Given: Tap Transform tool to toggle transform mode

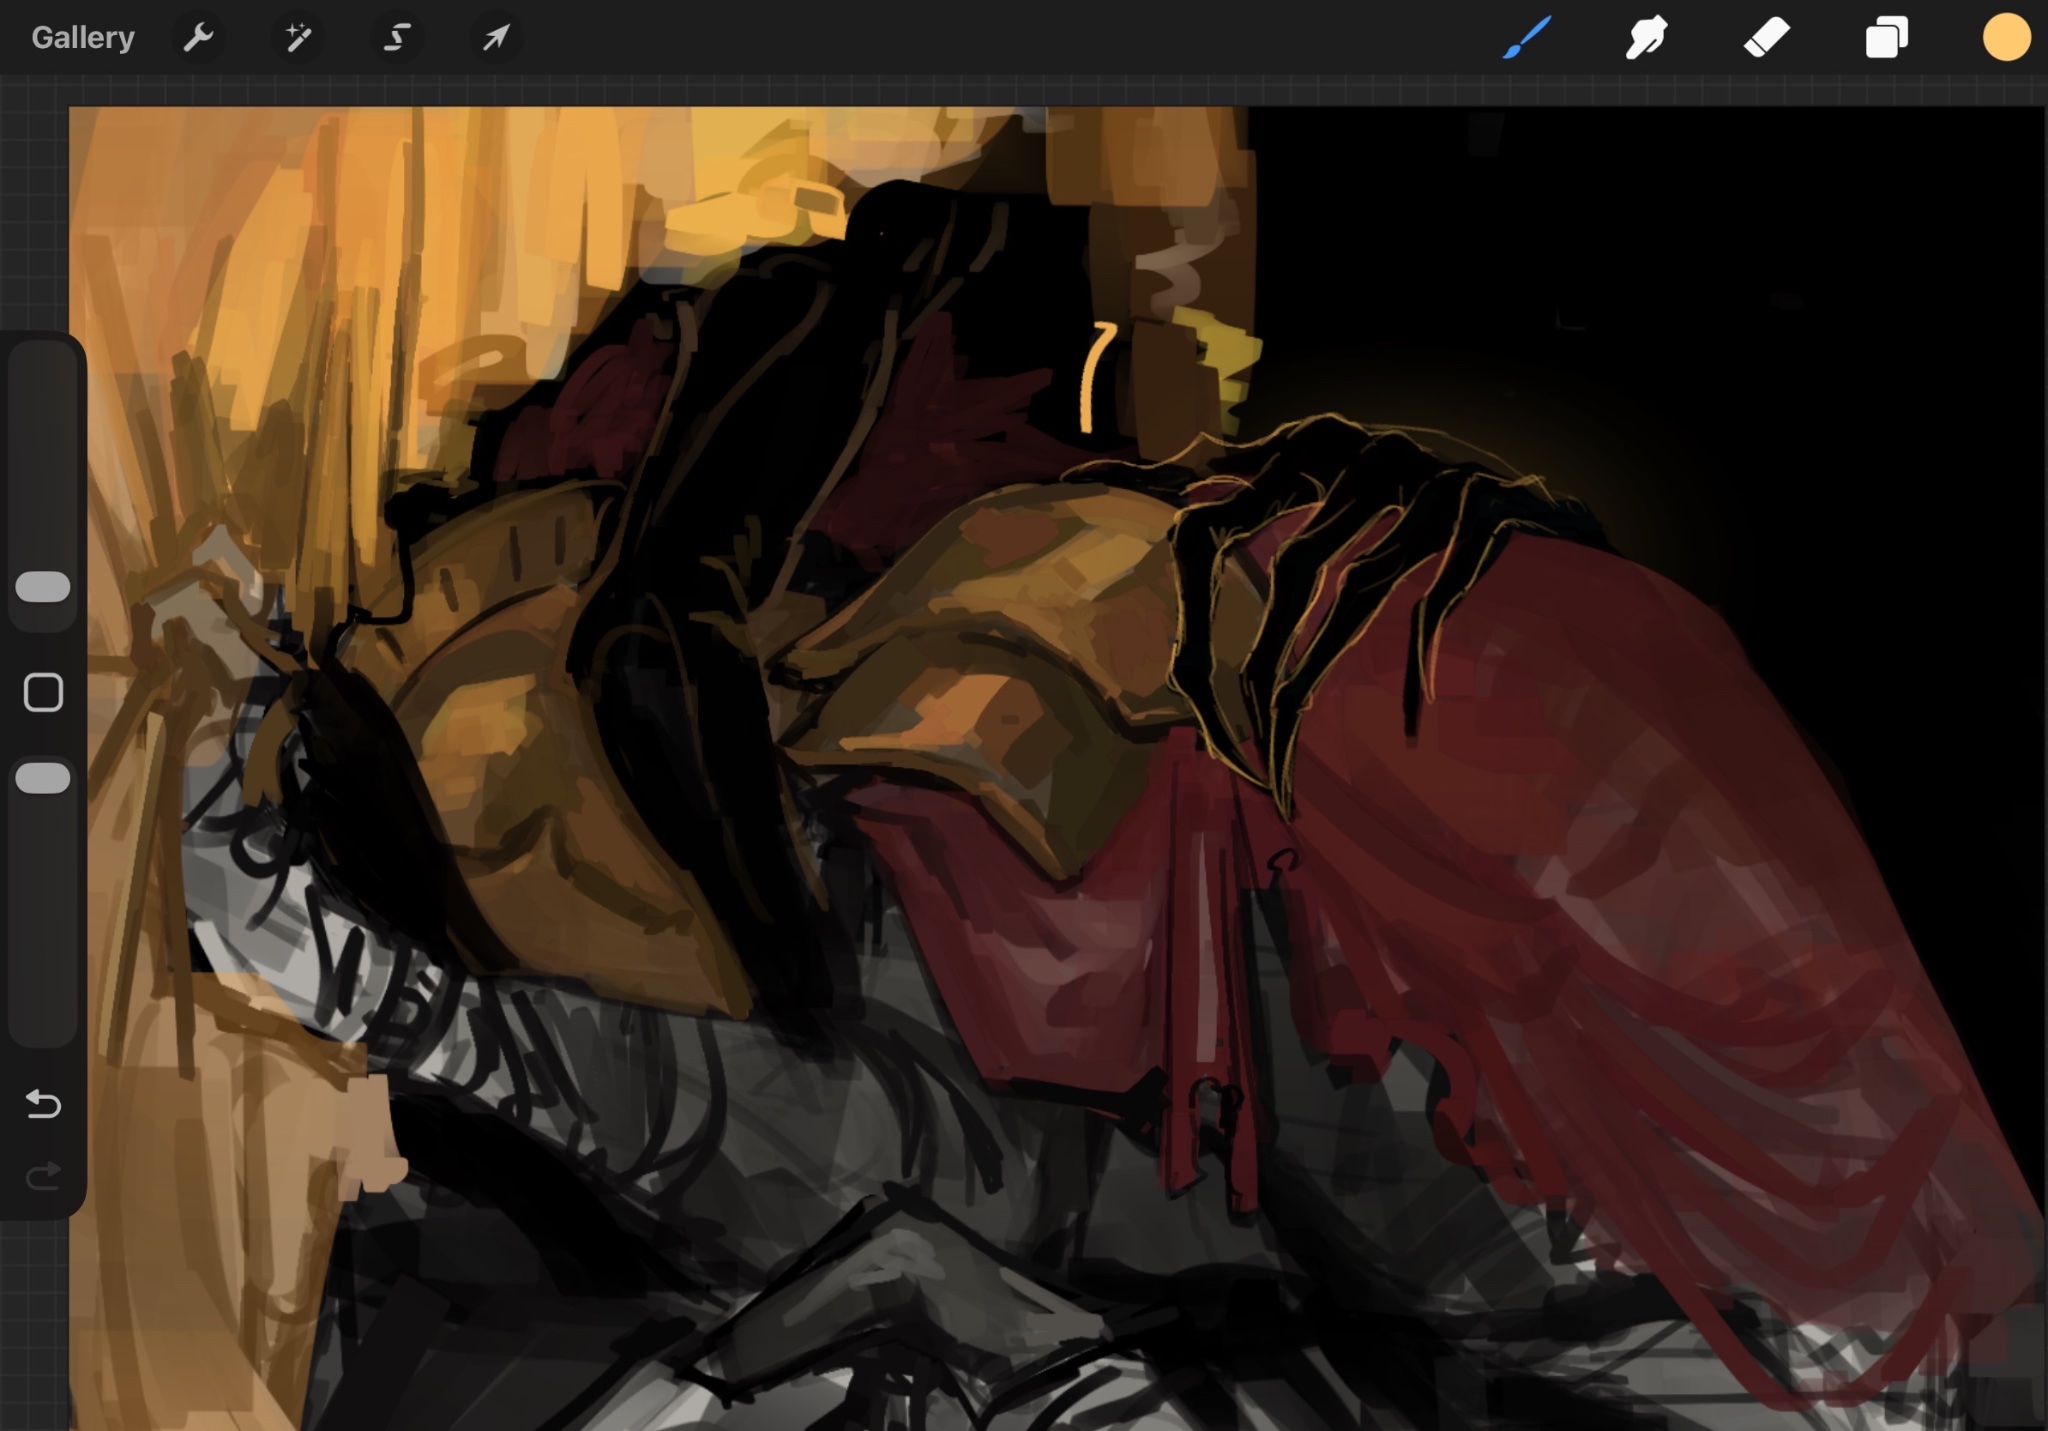Looking at the screenshot, I should [494, 37].
